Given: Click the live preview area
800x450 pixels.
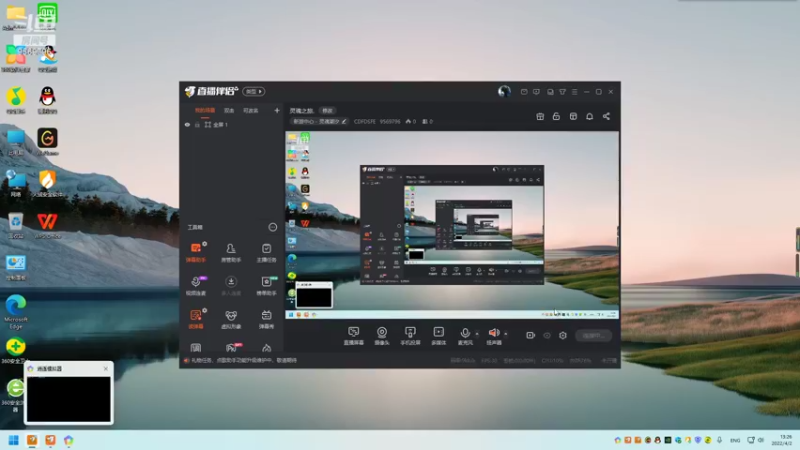Looking at the screenshot, I should coord(452,225).
